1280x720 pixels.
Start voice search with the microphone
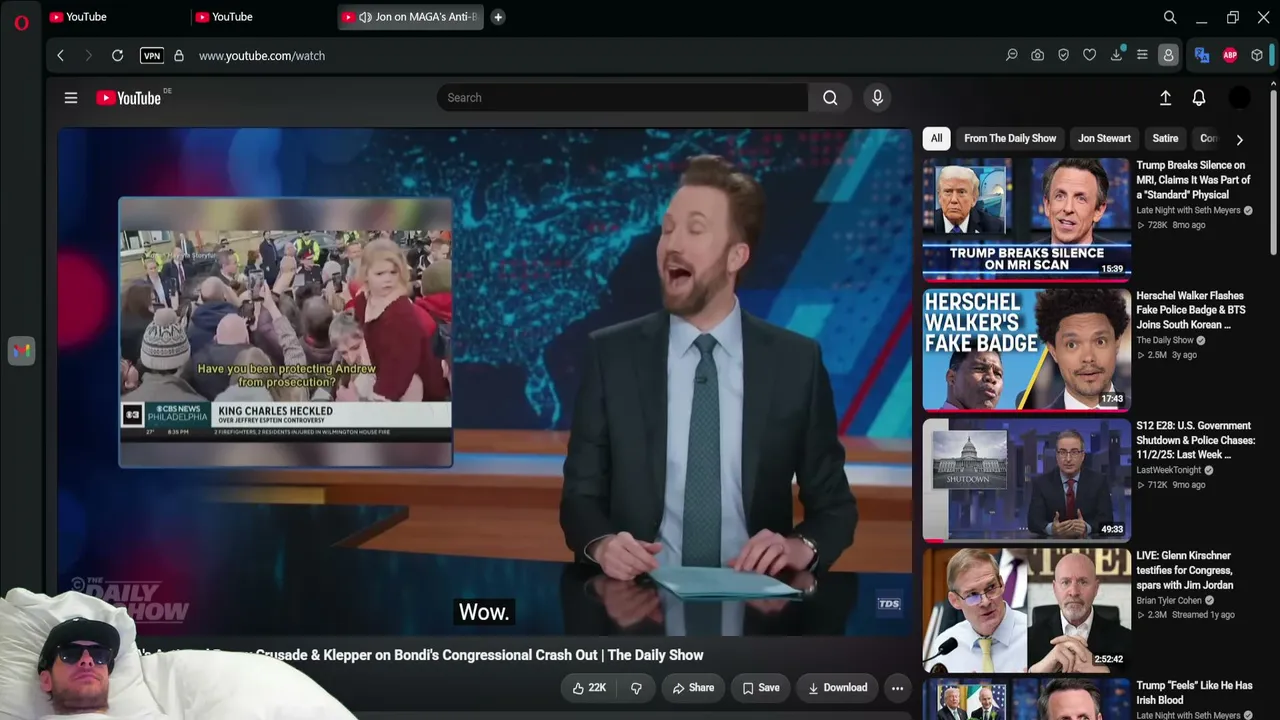[x=877, y=98]
